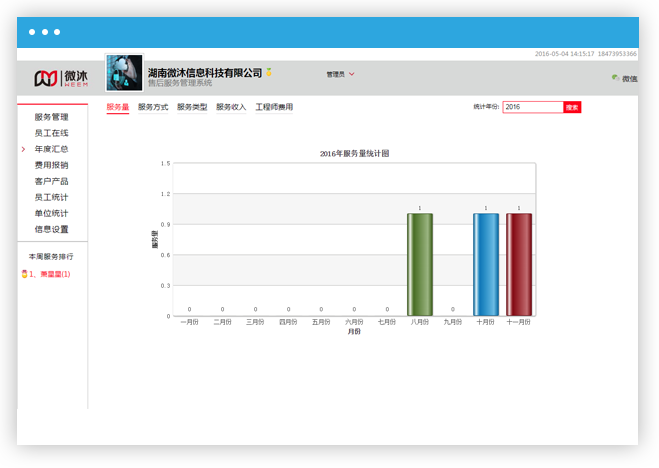Select the 工程师费用 tab

(x=274, y=107)
